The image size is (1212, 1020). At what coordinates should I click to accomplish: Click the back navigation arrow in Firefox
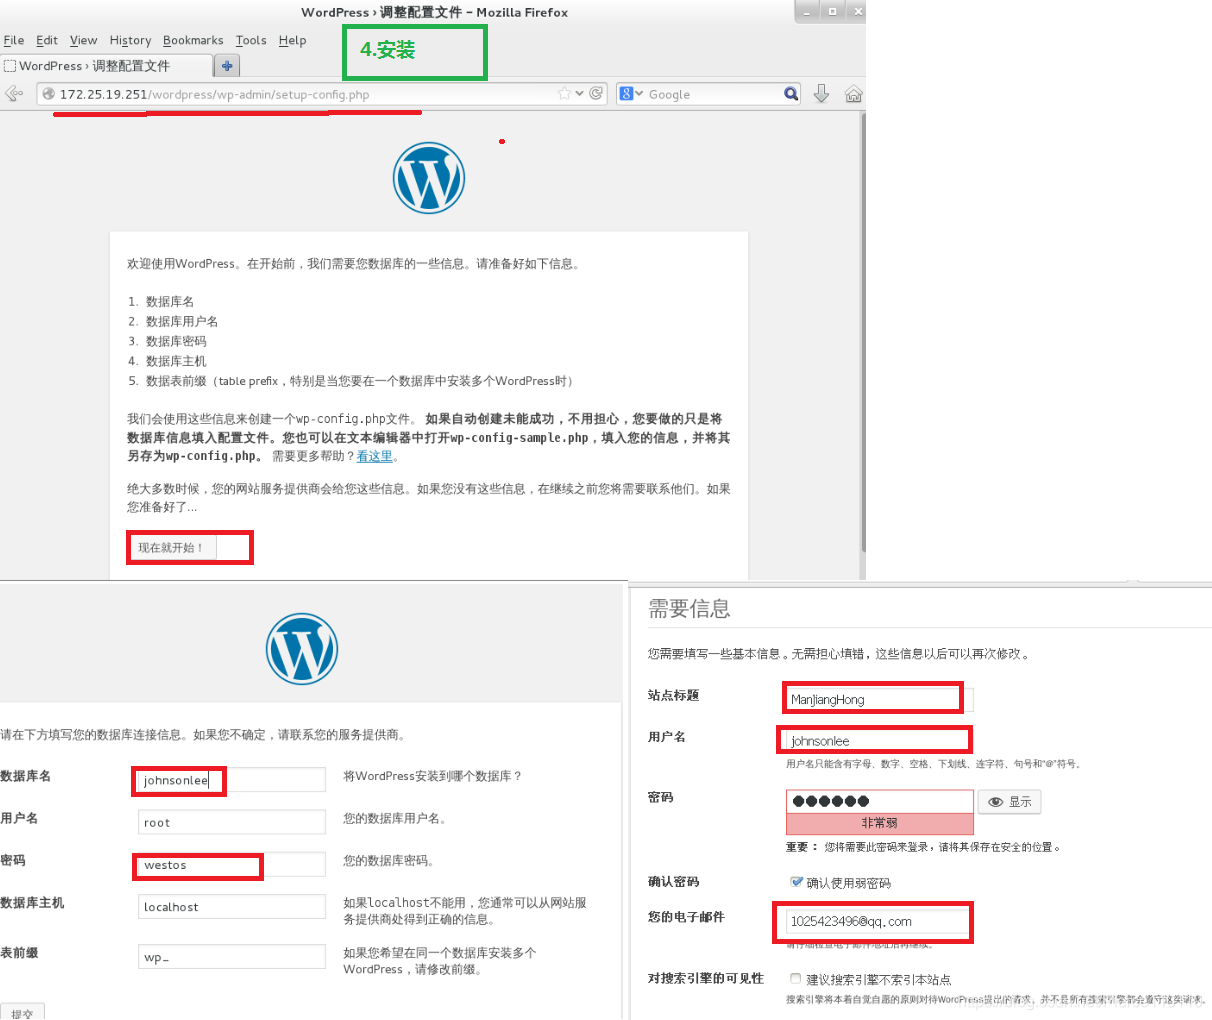coord(14,93)
